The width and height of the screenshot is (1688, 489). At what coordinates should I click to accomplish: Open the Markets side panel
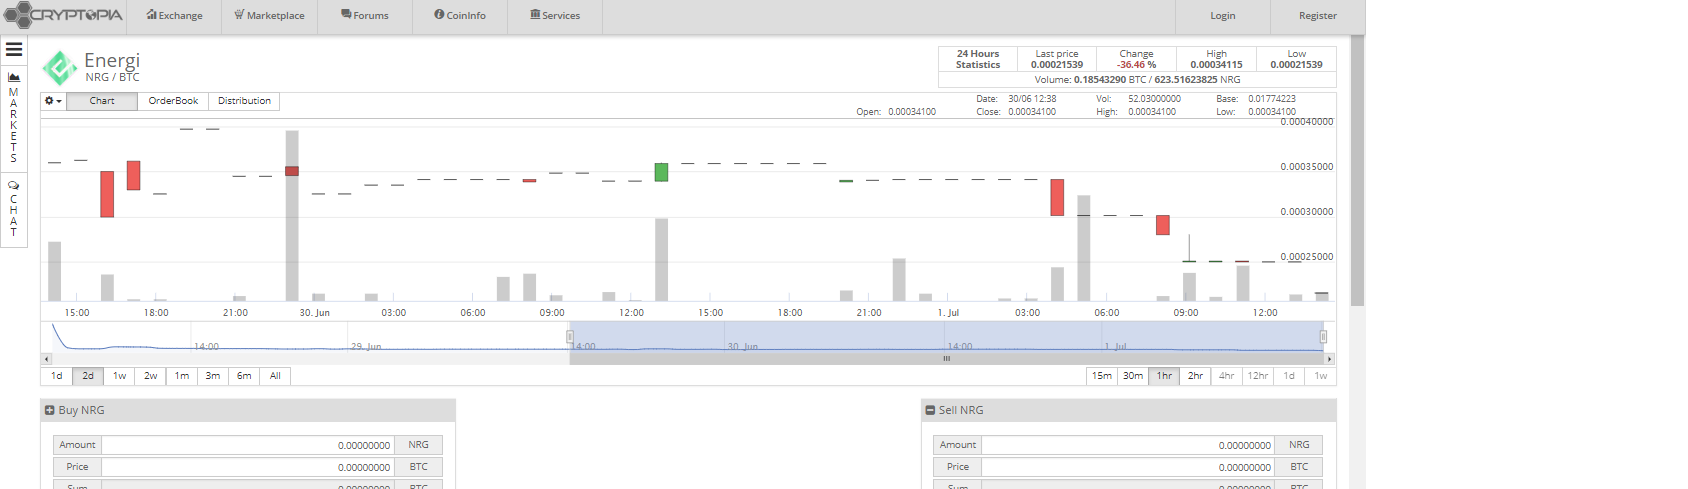tap(14, 117)
